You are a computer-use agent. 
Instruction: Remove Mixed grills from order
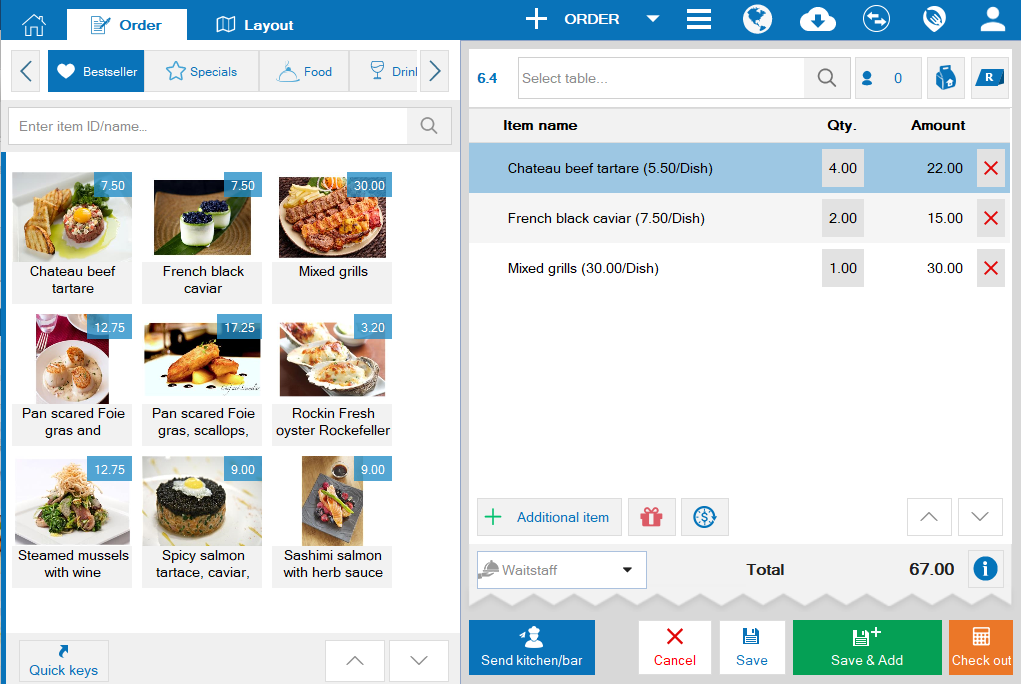(x=991, y=268)
